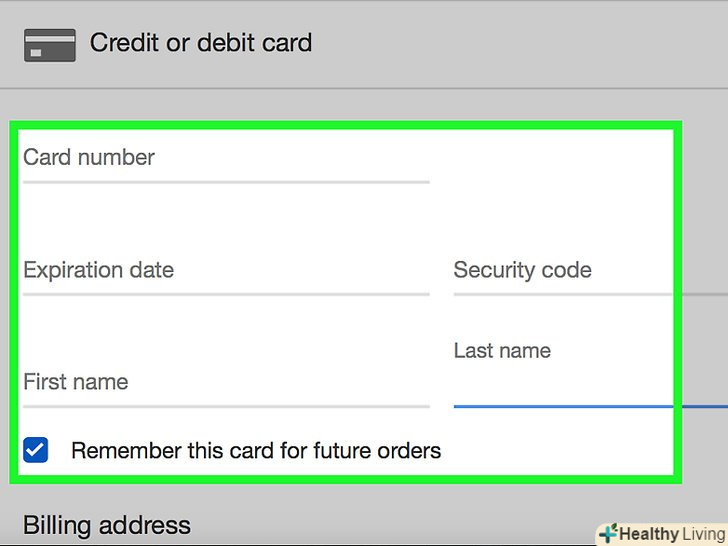The width and height of the screenshot is (728, 546).
Task: Click the underline beneath Card number
Action: (x=226, y=182)
